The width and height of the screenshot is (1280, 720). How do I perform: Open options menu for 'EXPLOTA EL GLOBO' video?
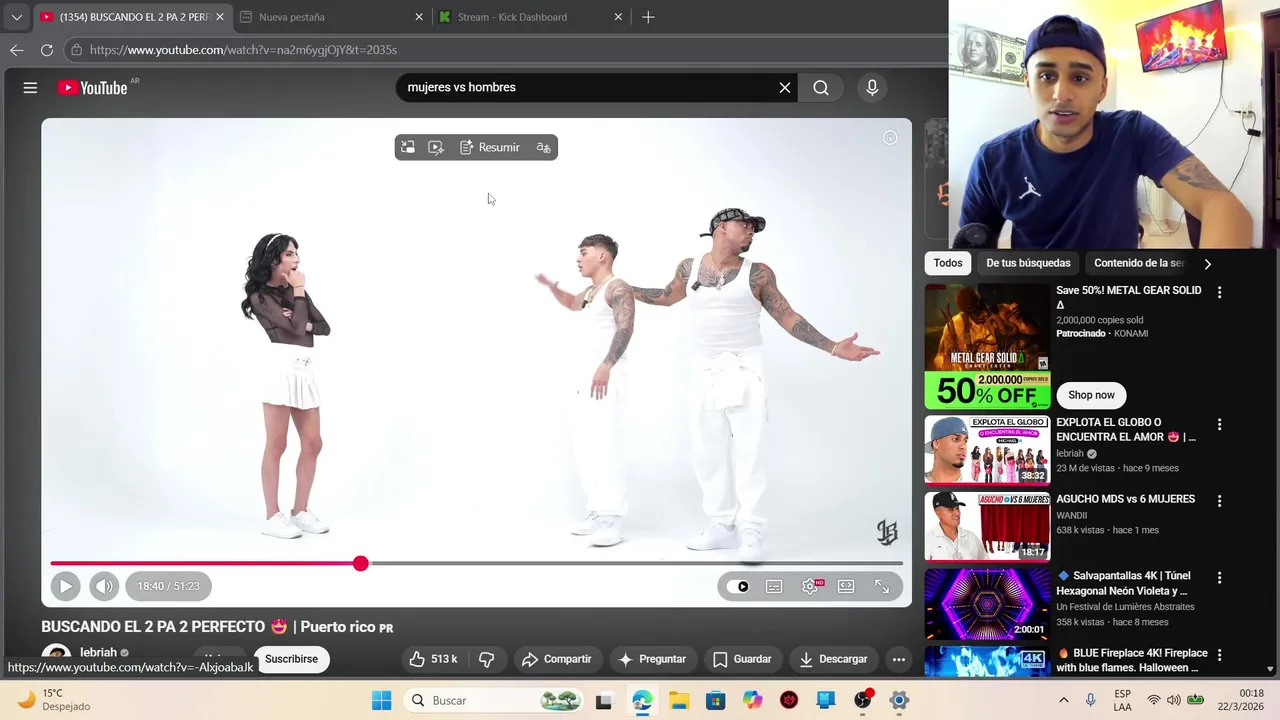(1219, 425)
